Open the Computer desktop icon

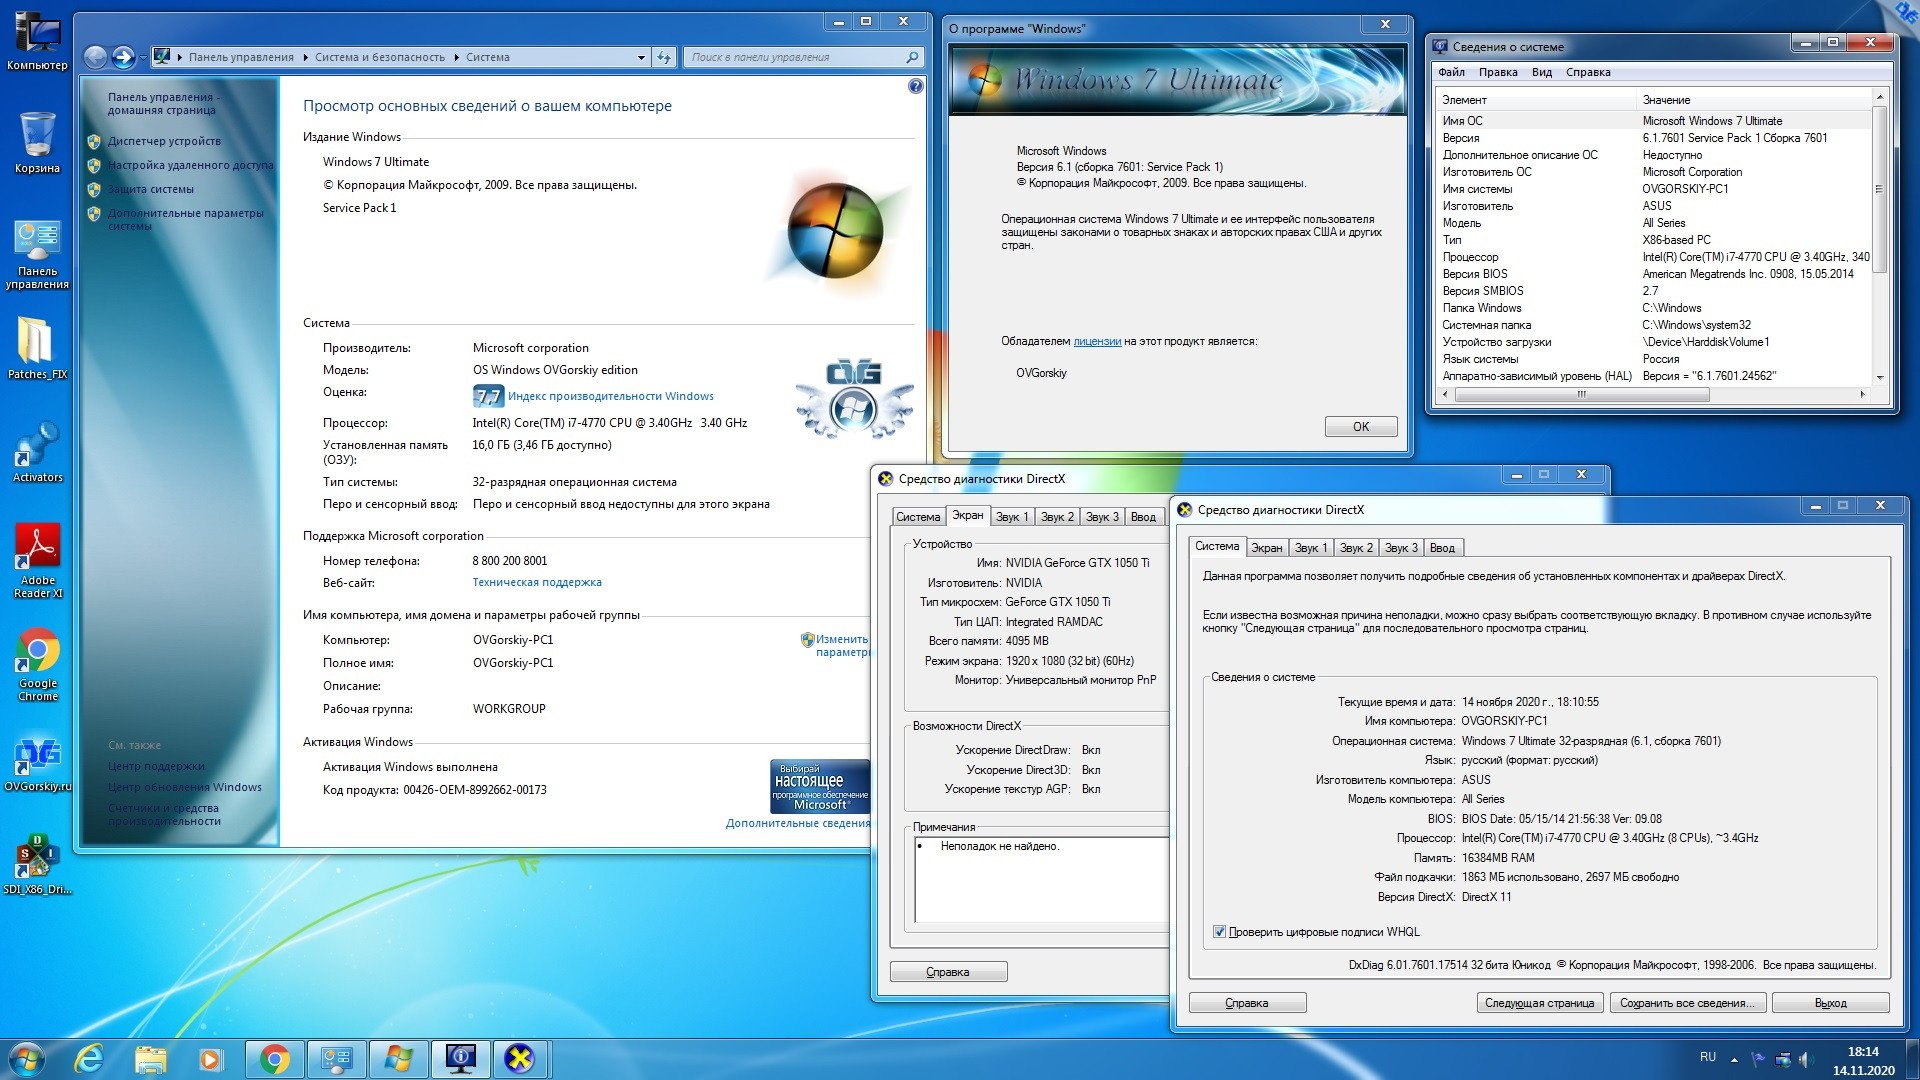pyautogui.click(x=37, y=40)
